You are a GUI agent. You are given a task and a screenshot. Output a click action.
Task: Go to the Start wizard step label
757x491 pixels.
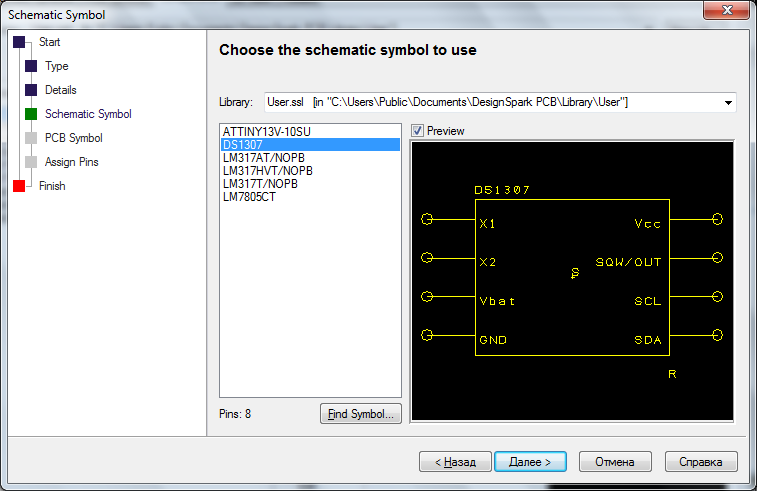tap(49, 42)
